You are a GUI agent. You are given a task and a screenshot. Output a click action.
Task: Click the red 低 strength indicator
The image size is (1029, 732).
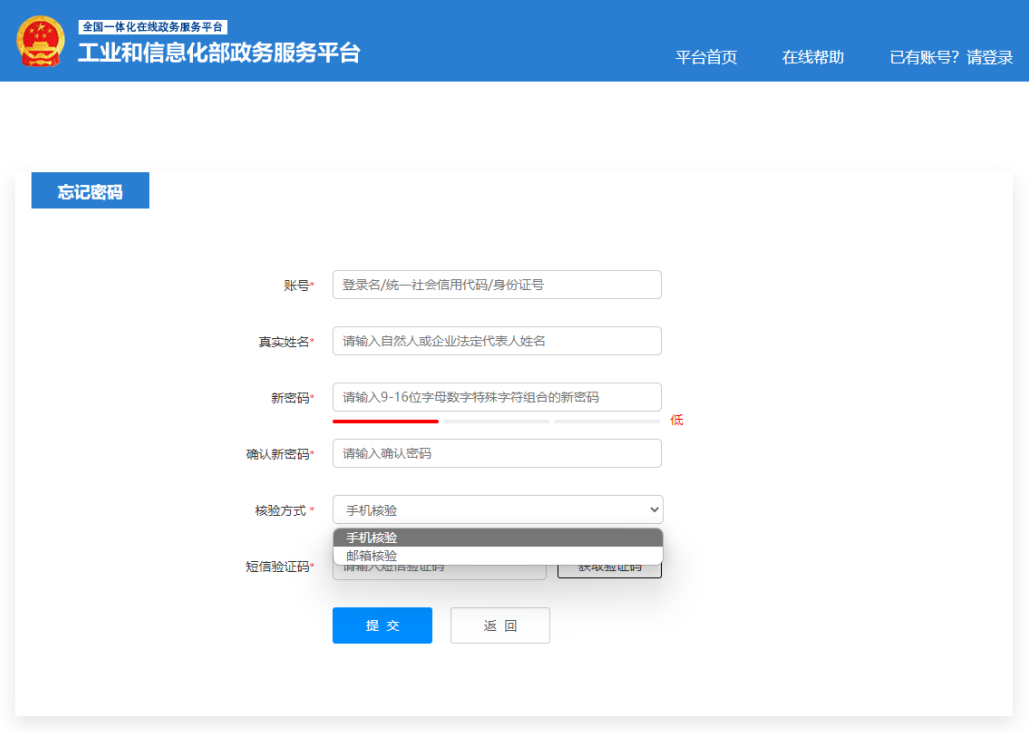pyautogui.click(x=678, y=419)
